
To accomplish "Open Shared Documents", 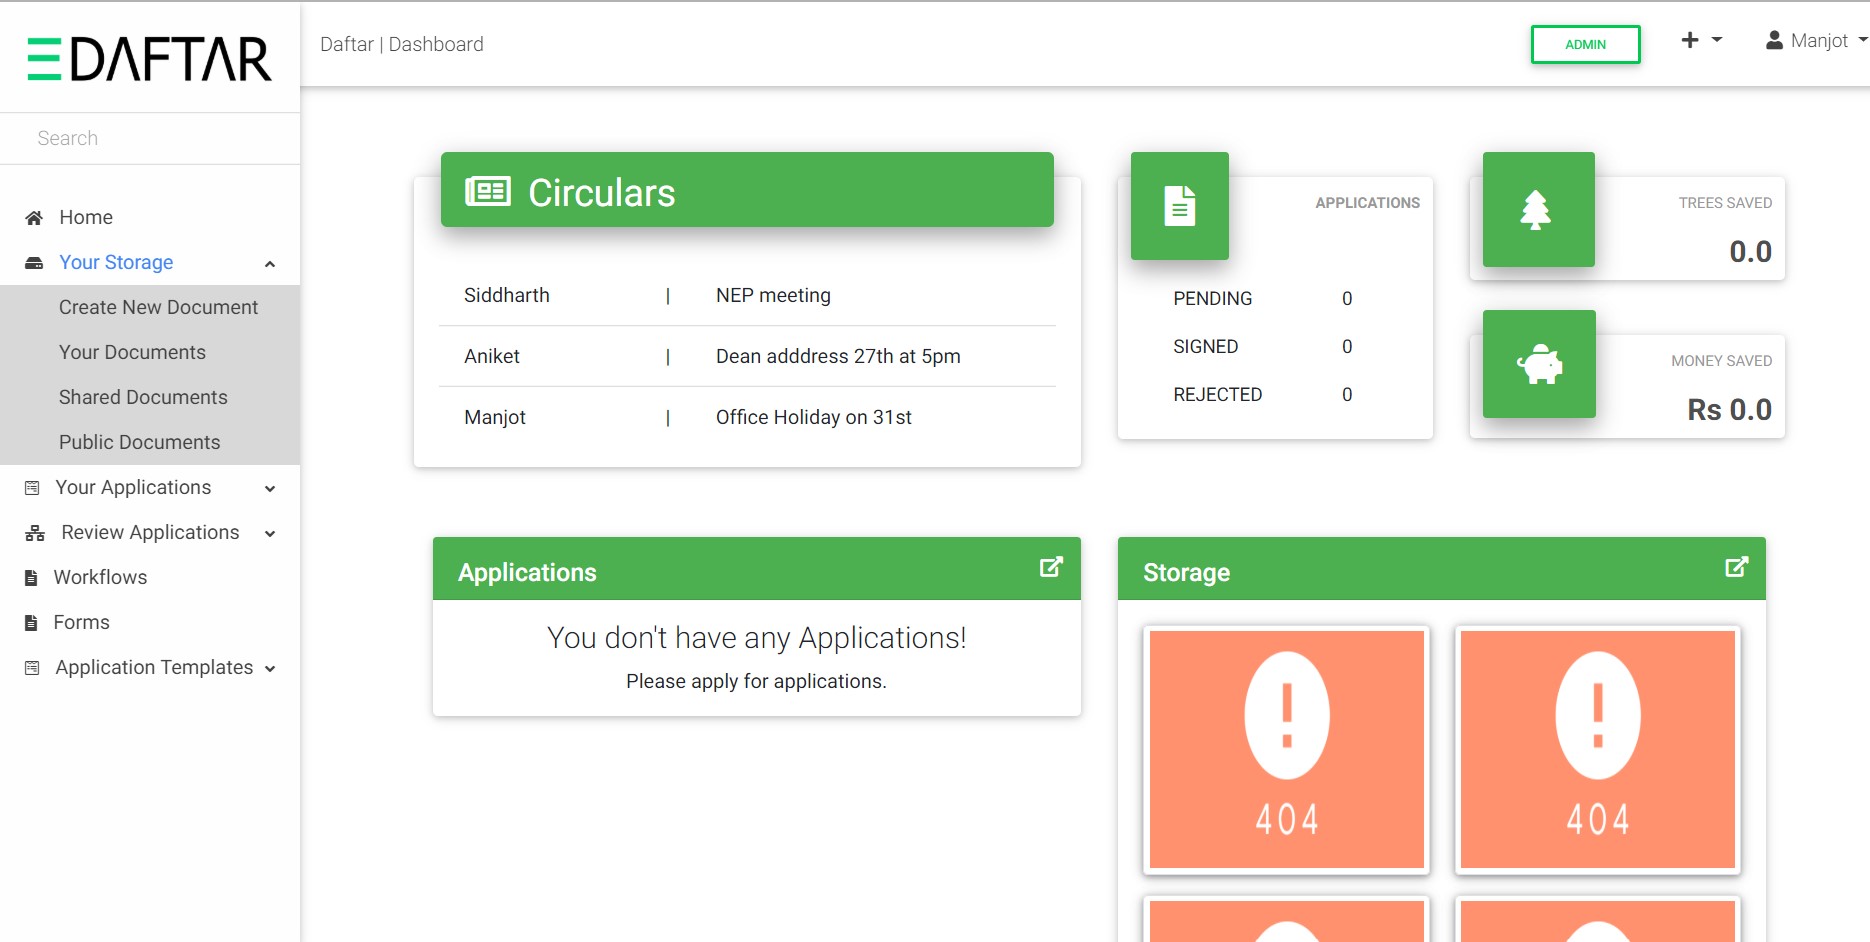I will pos(143,397).
